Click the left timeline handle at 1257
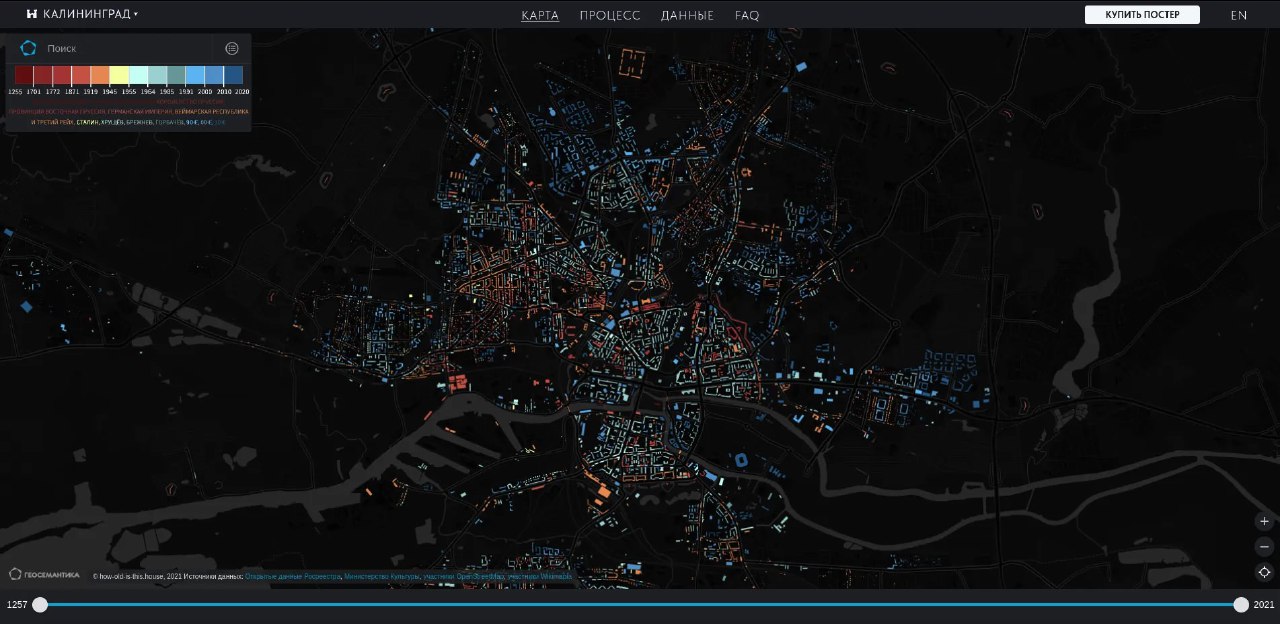Screen dimensions: 1280x624 click(40, 604)
